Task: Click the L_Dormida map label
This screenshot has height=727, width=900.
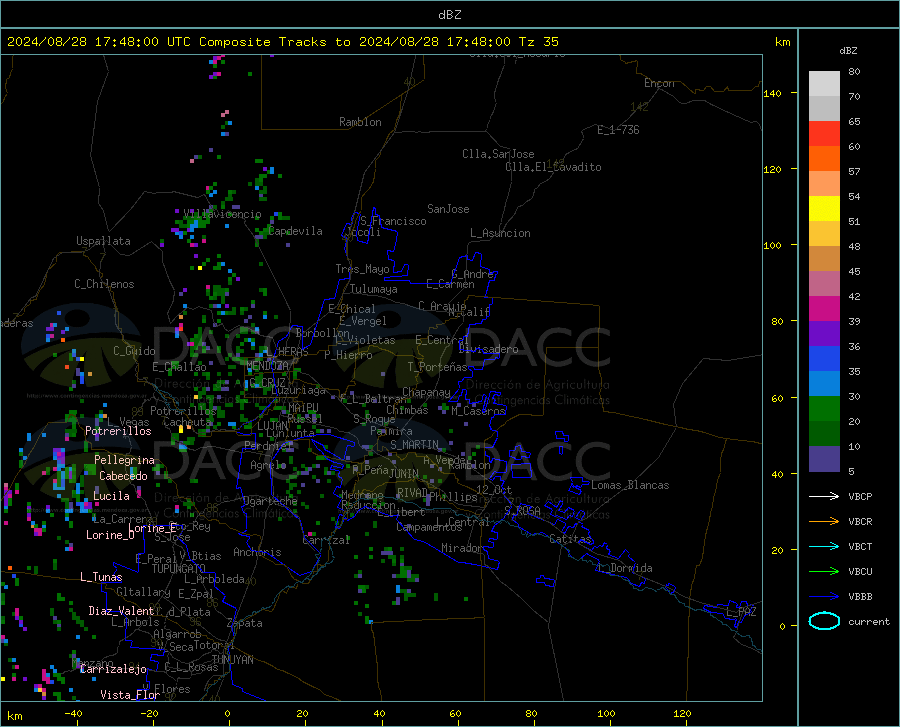Action: [x=625, y=568]
